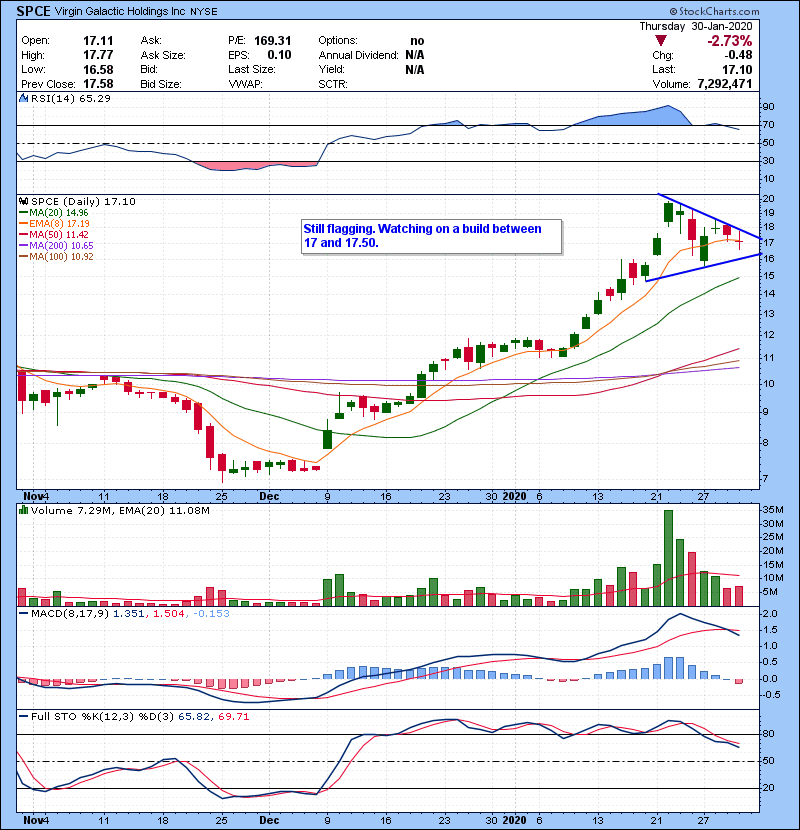
Task: Click the Volume value 7,292,471
Action: [725, 84]
